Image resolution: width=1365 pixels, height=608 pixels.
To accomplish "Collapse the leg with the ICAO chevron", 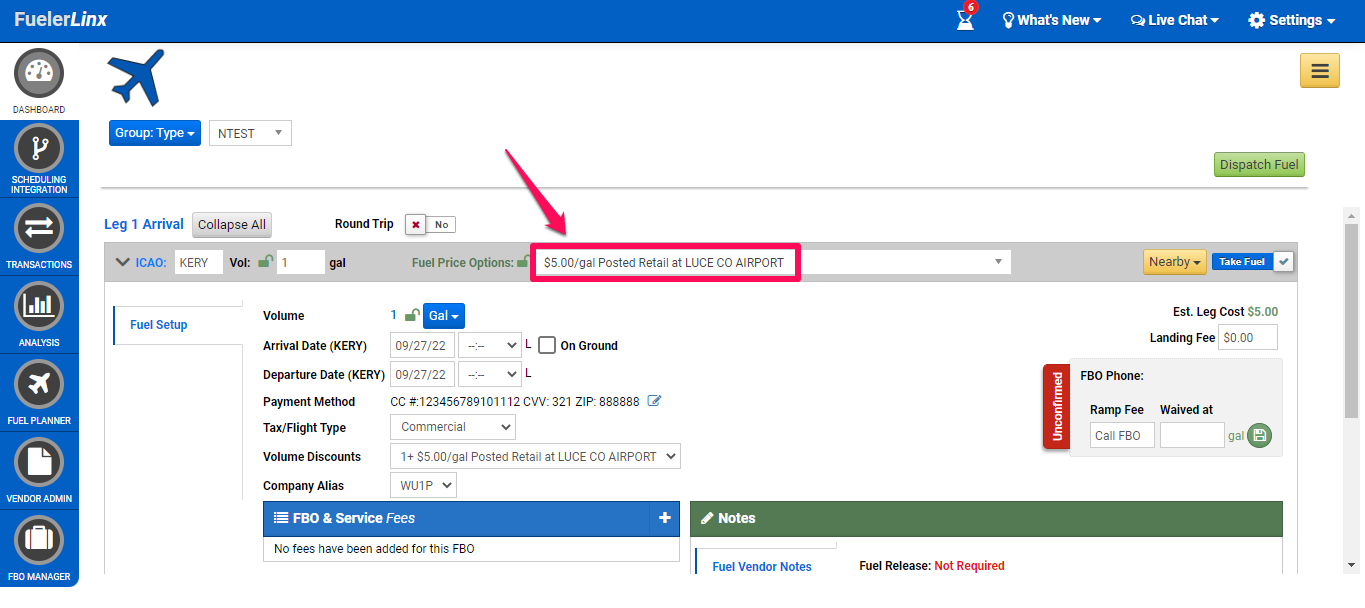I will pos(123,262).
